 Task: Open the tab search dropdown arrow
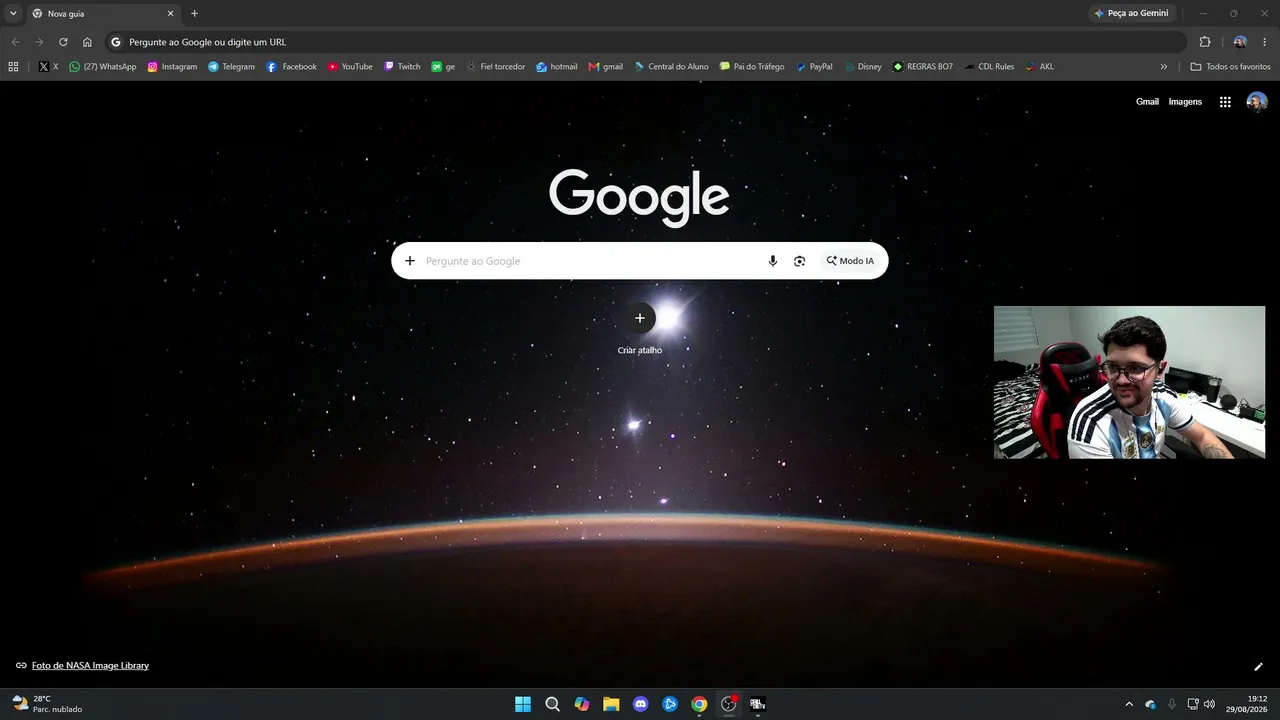point(13,14)
